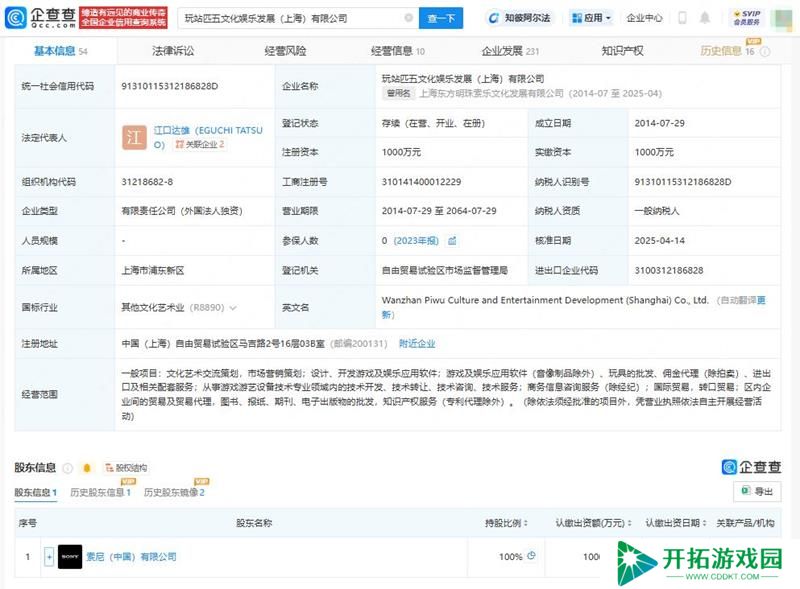Image resolution: width=800 pixels, height=589 pixels.
Task: Click the orange bell beside 股东信息 heading
Action: pyautogui.click(x=87, y=468)
